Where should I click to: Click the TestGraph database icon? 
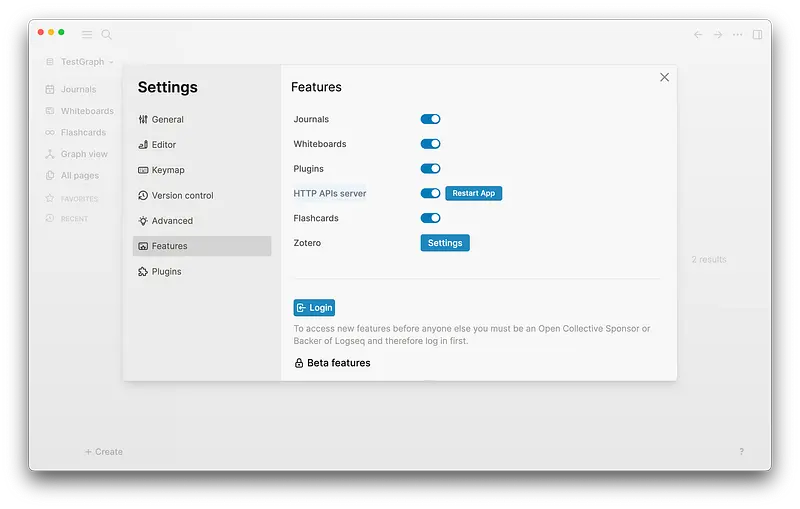pyautogui.click(x=49, y=62)
